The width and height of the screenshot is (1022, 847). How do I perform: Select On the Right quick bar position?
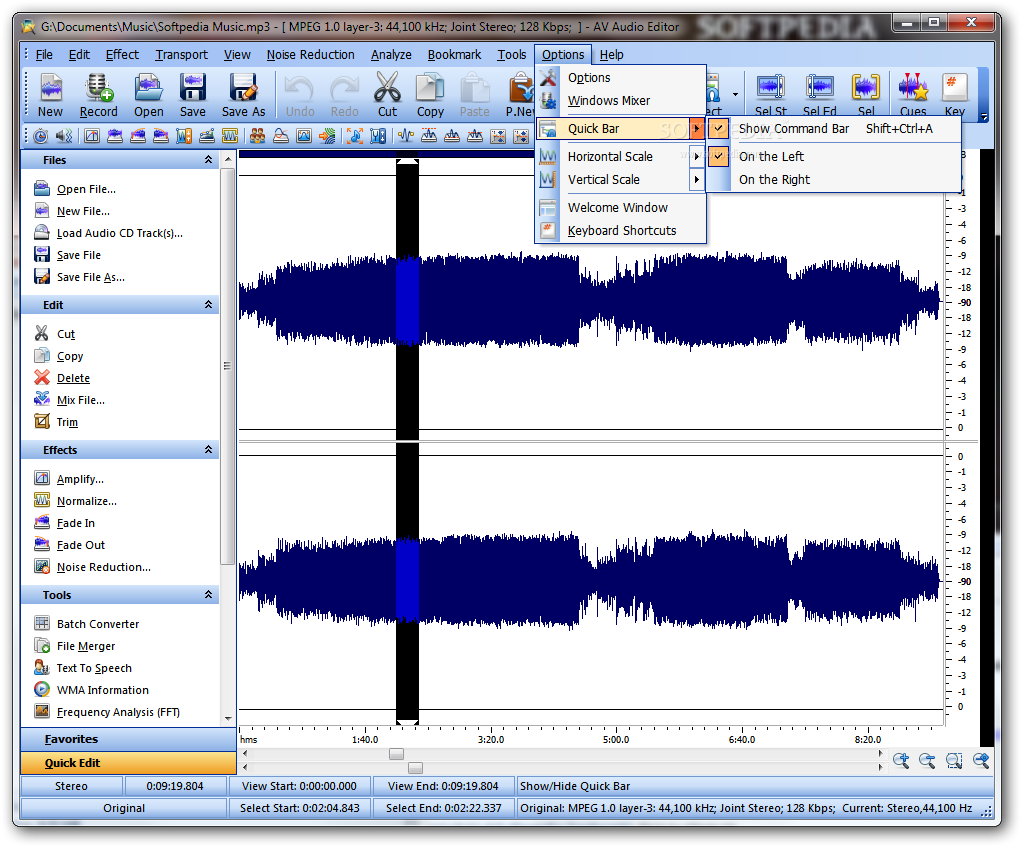(774, 180)
